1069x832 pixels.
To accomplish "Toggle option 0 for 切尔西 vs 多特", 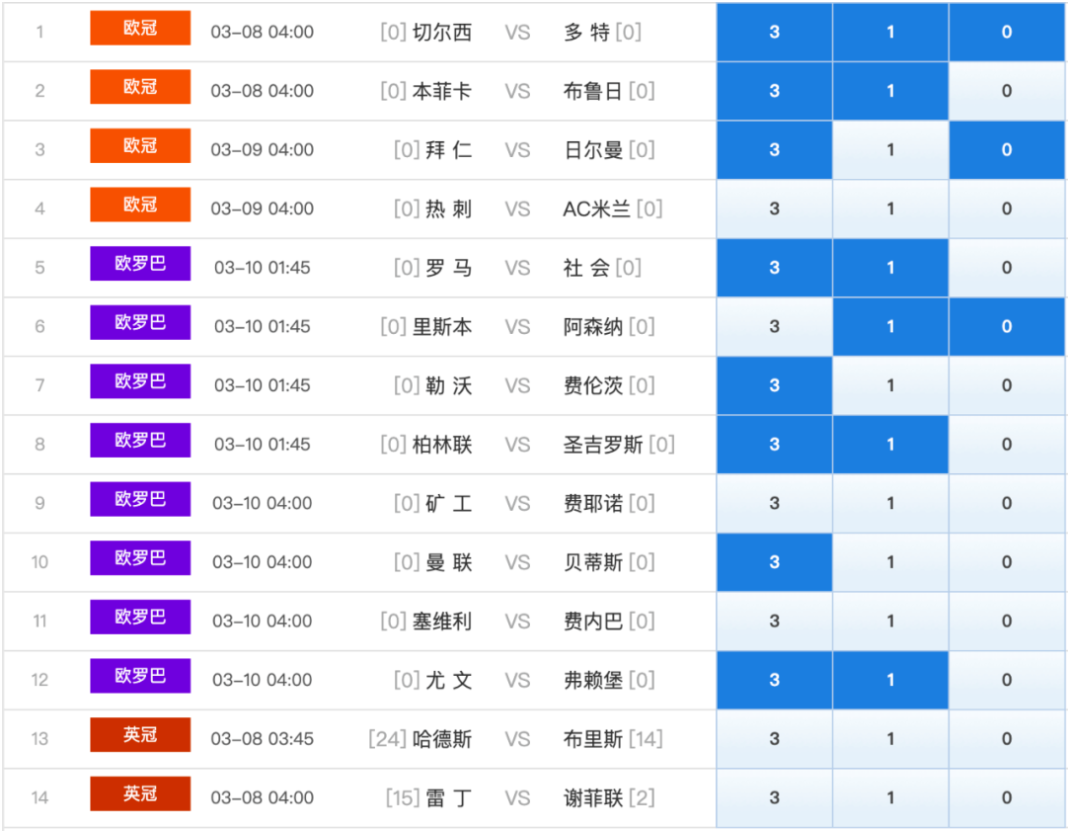I will click(x=1007, y=32).
